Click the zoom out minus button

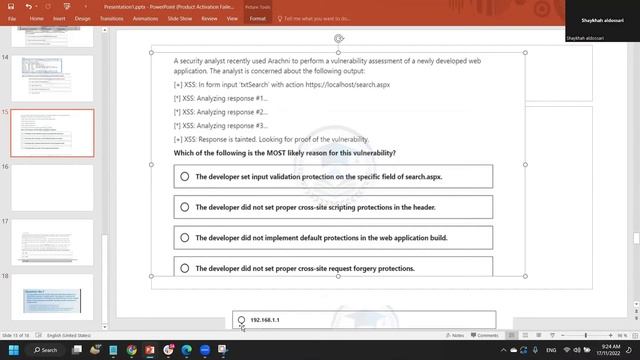(563, 335)
